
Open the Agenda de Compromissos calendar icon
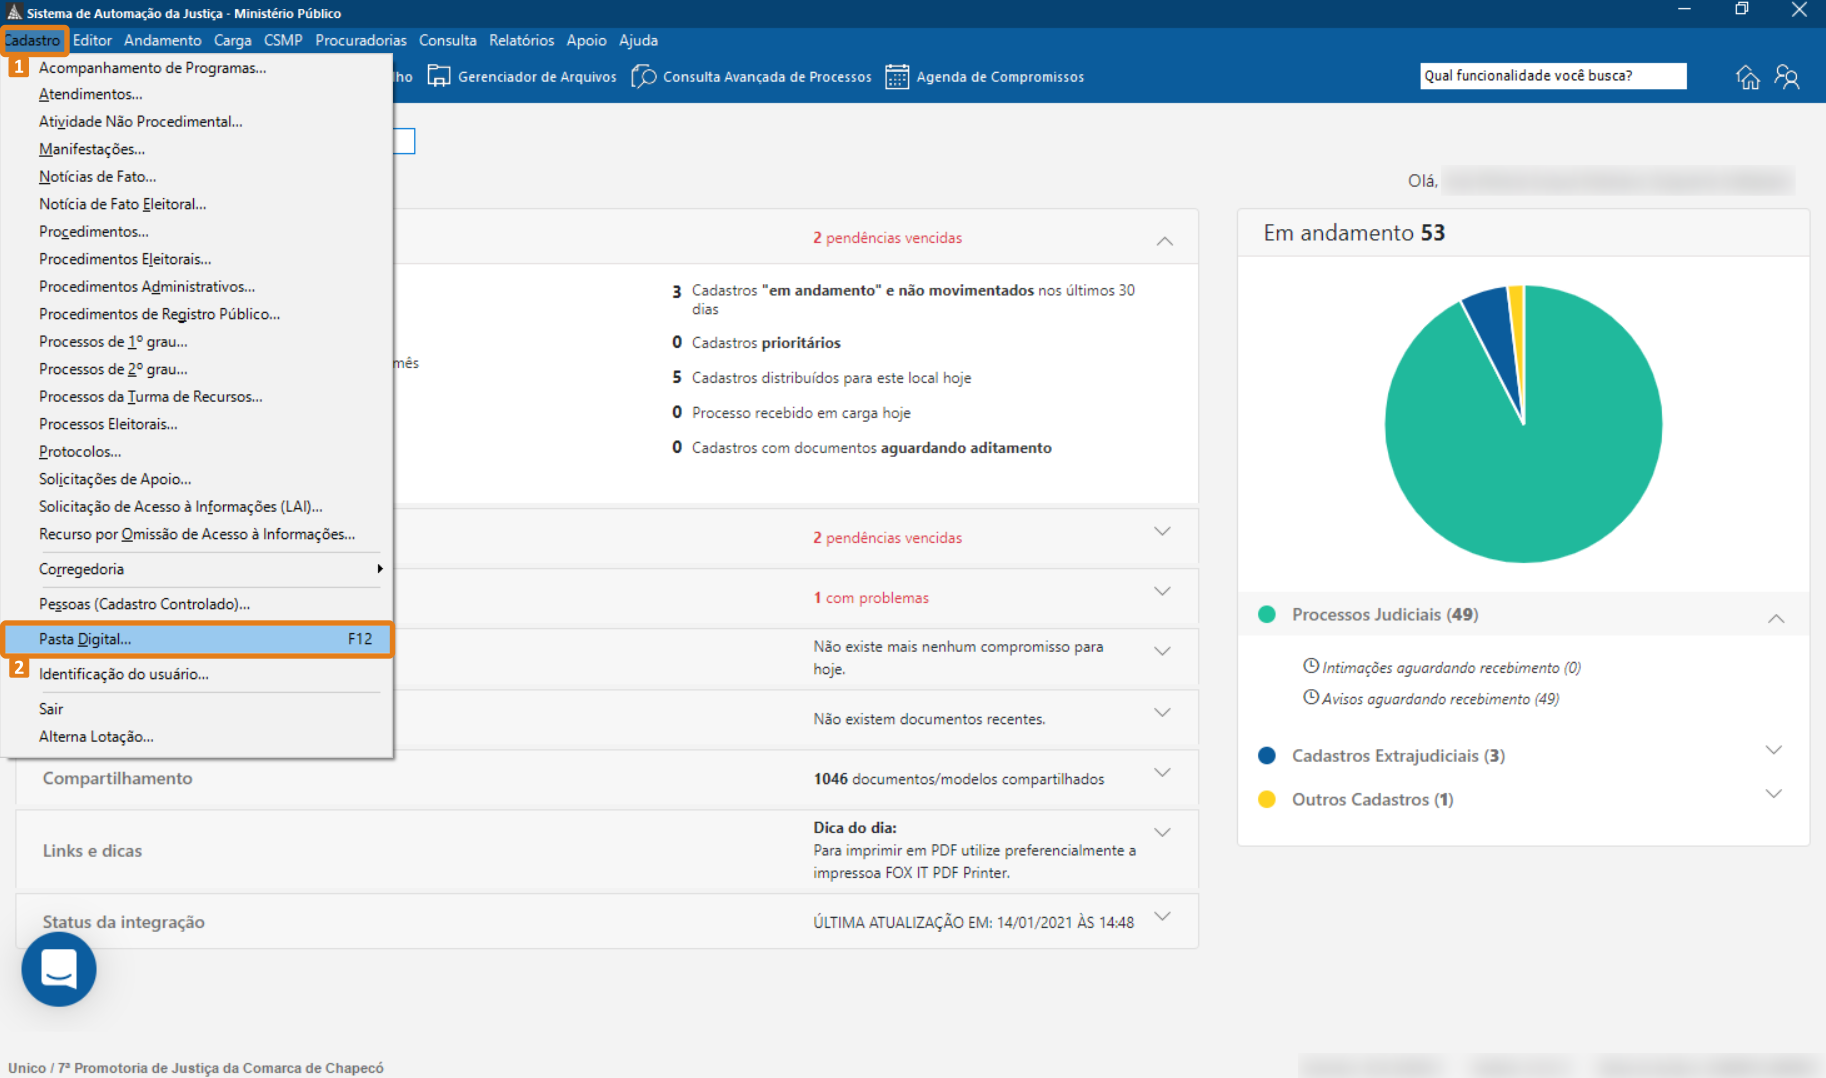[x=897, y=76]
